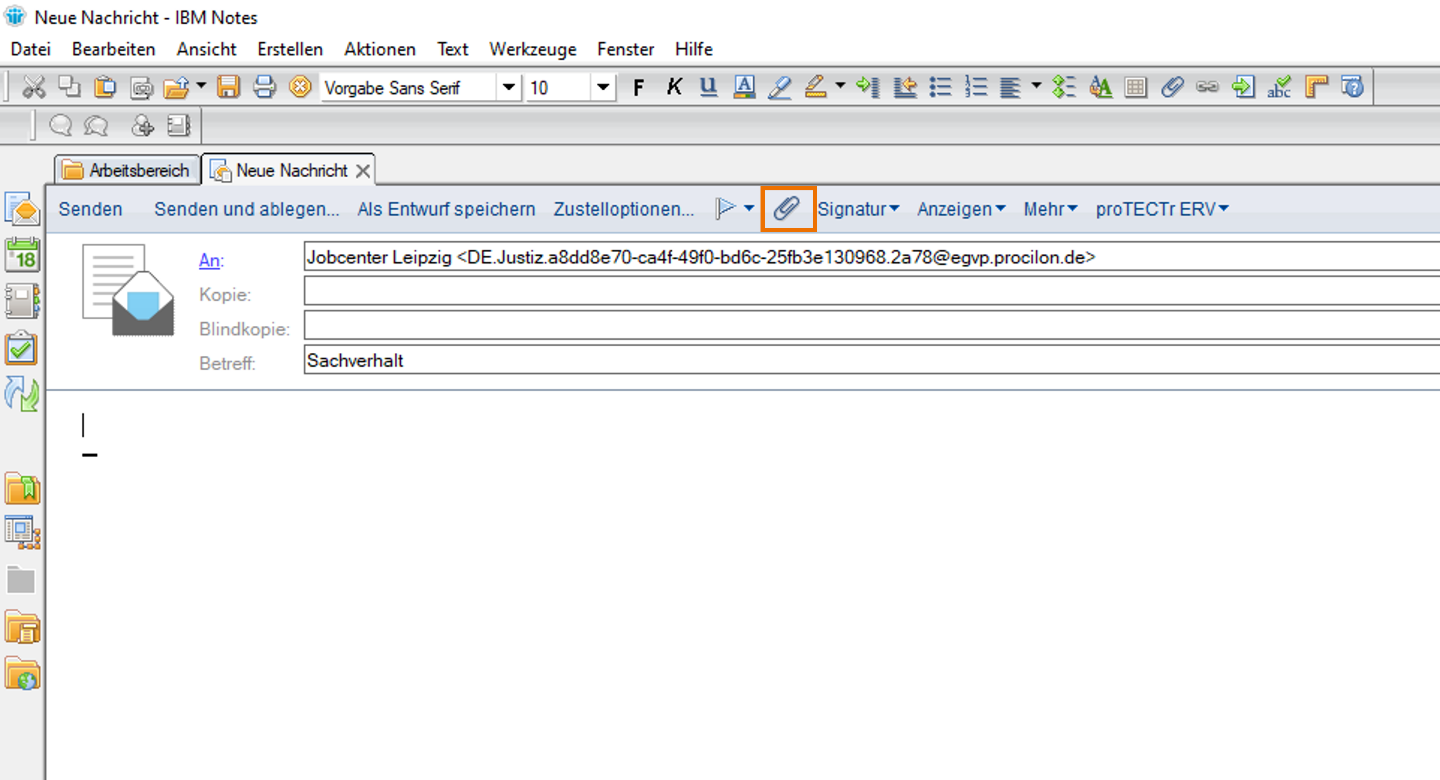This screenshot has width=1440, height=780.
Task: Run the spell check abc icon
Action: pos(1279,88)
